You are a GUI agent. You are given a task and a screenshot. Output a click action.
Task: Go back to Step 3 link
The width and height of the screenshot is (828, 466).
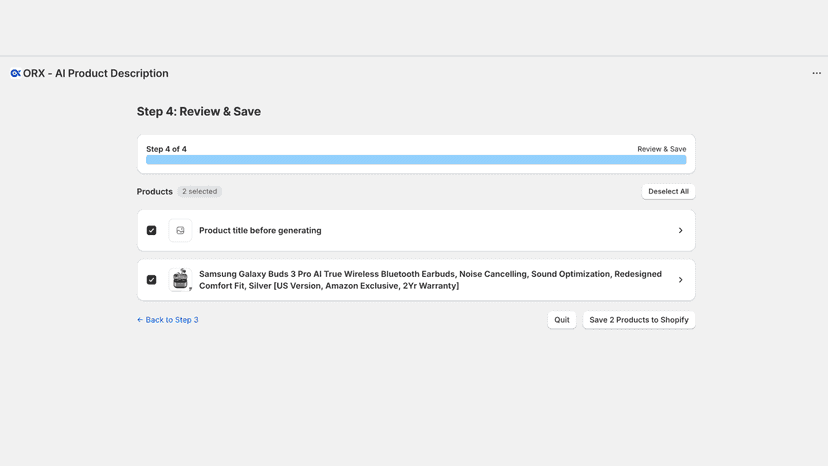[167, 320]
